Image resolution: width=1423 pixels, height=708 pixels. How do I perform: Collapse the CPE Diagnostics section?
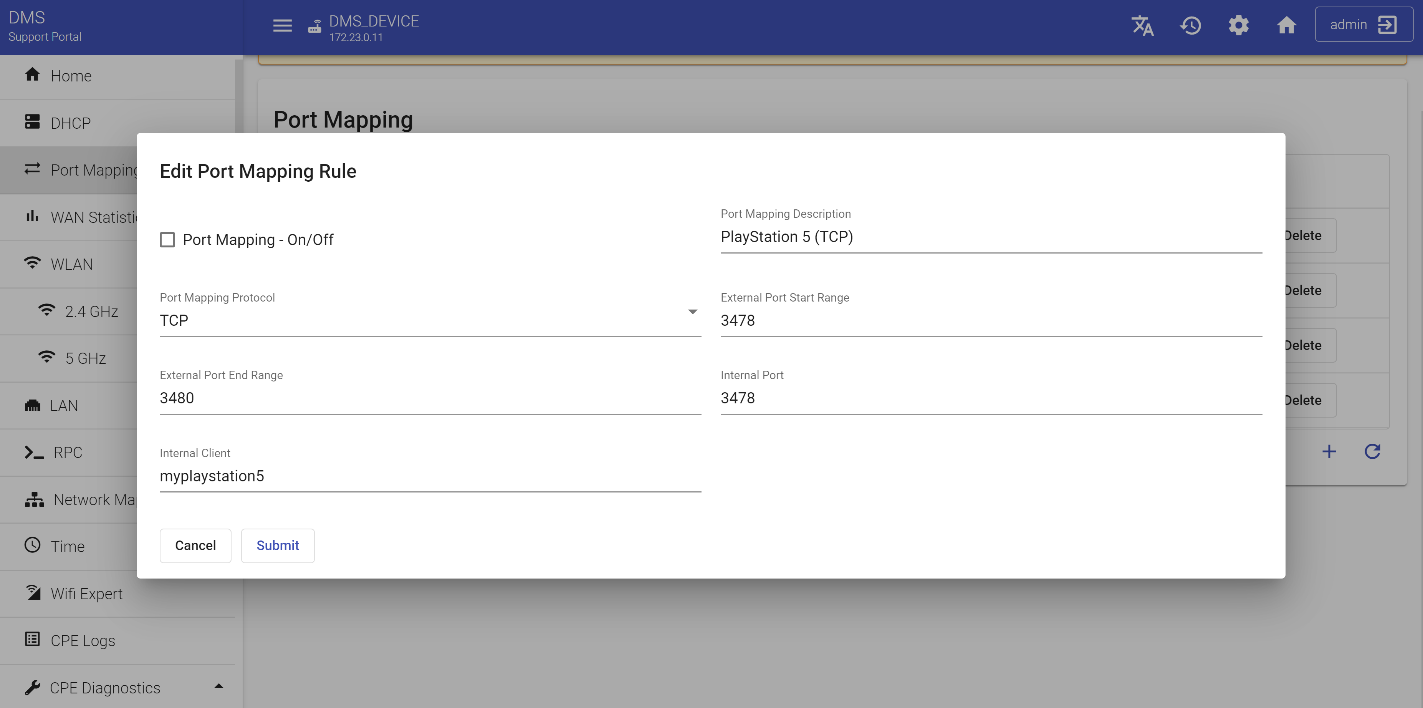click(219, 687)
